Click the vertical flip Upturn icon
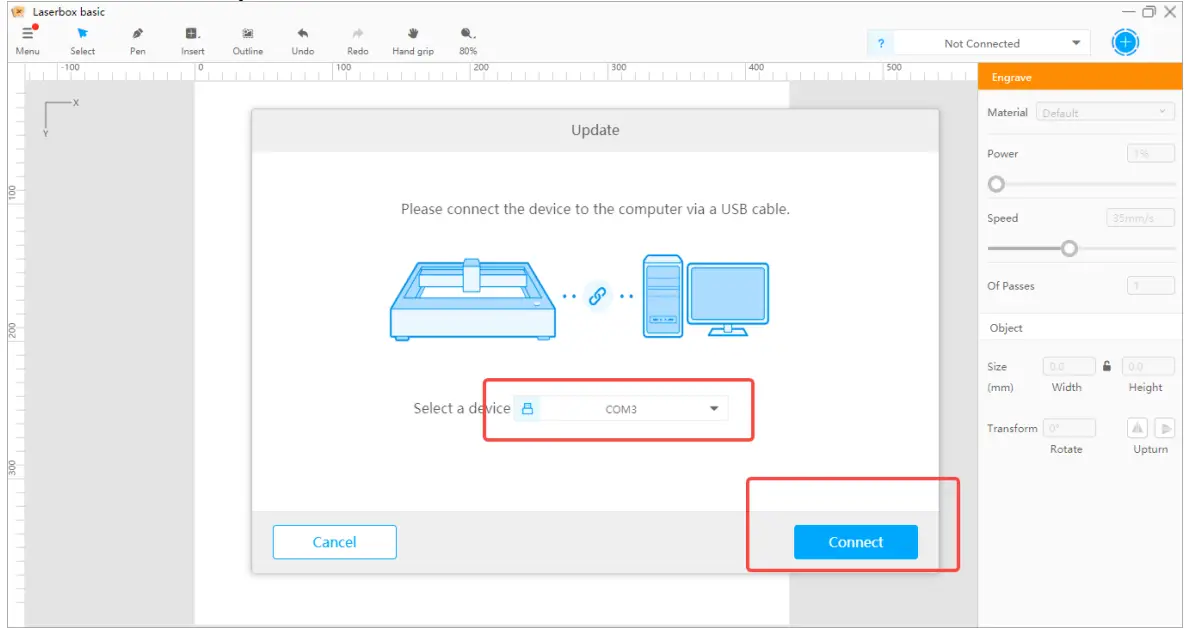The height and width of the screenshot is (631, 1191). pos(1165,428)
